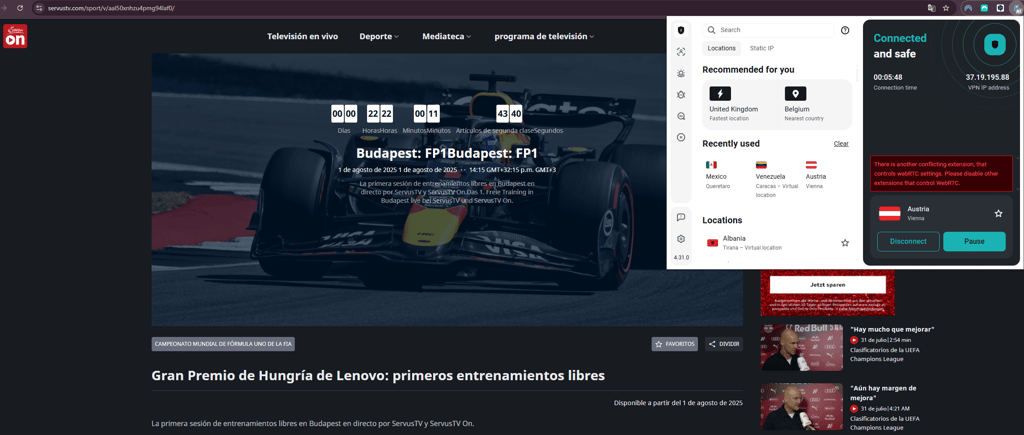Click the Dividir share button

coord(724,344)
